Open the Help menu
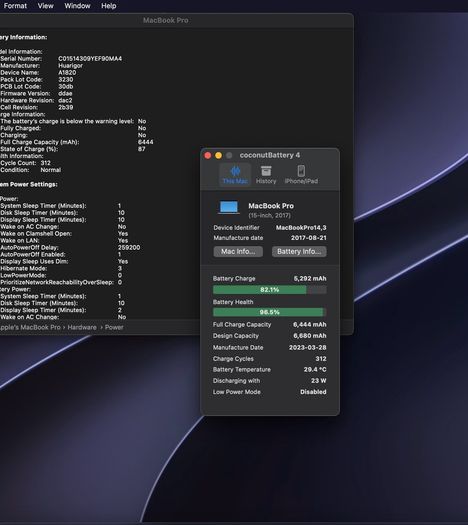This screenshot has width=468, height=525. (x=109, y=6)
